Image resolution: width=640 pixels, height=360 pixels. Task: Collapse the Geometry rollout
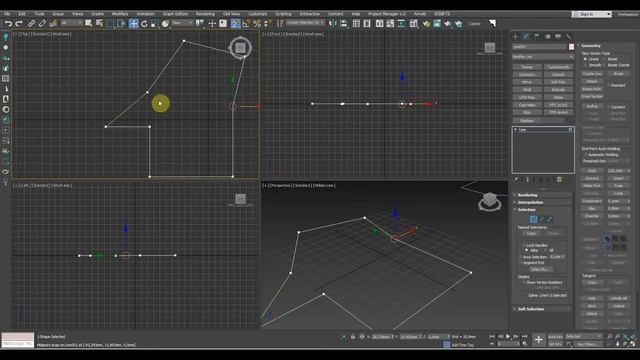click(604, 46)
